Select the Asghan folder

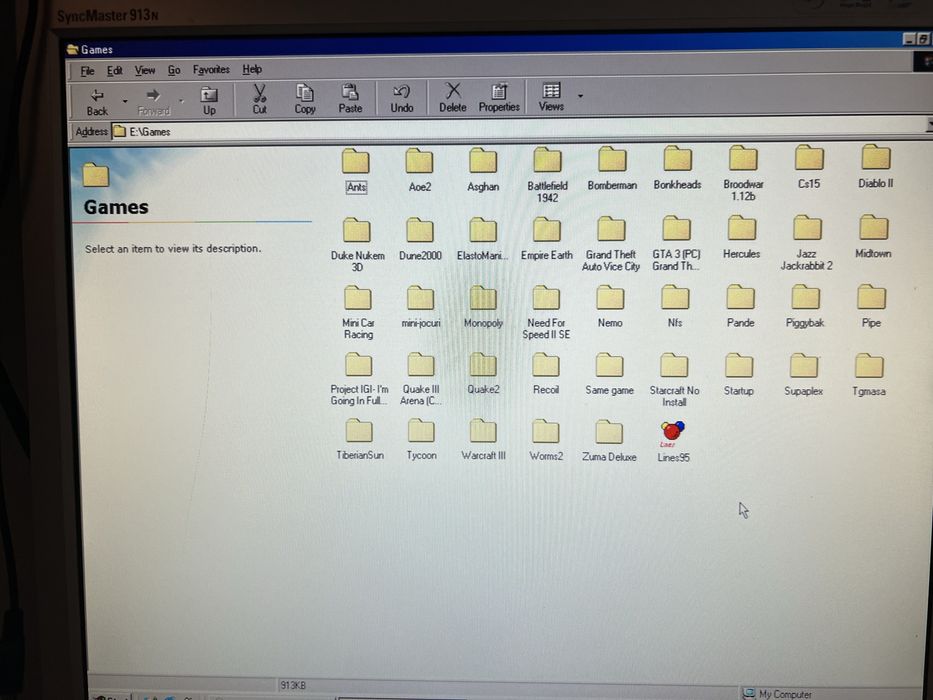[x=483, y=170]
